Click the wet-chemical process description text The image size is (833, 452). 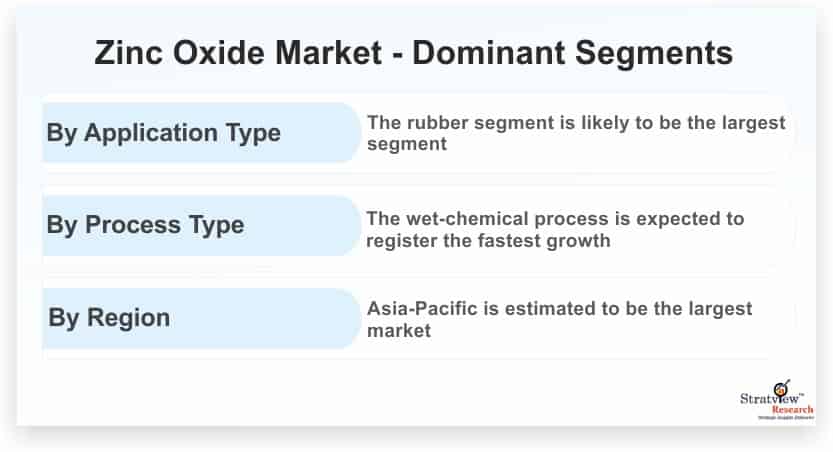click(x=555, y=229)
